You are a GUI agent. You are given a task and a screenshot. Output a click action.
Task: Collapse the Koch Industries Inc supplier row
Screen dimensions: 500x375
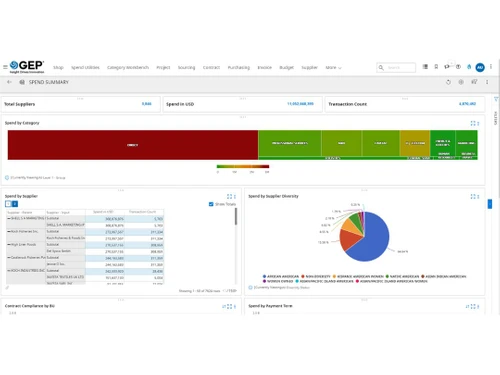tap(9, 270)
